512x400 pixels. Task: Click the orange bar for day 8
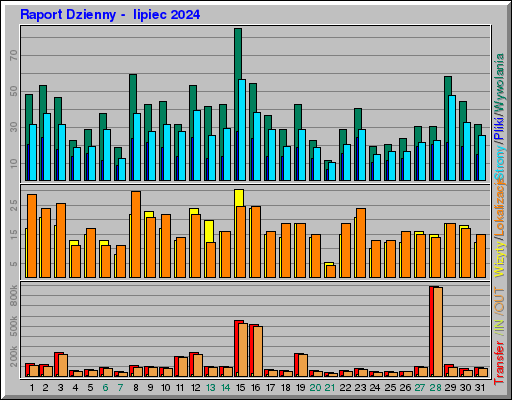[136, 234]
